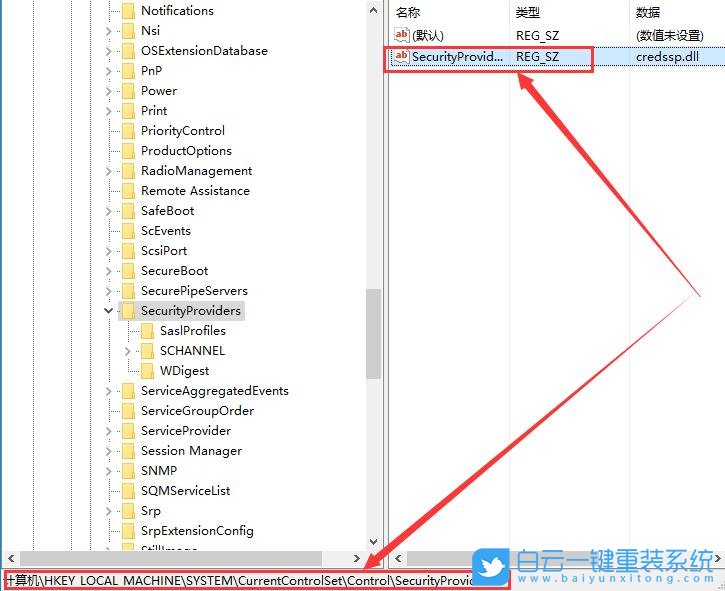Click the ProductOptions folder icon
The height and width of the screenshot is (591, 725).
pos(128,151)
